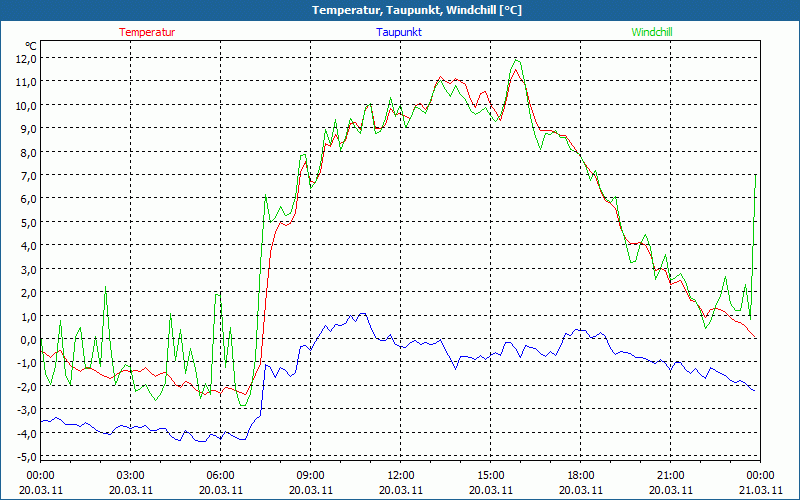800x500 pixels.
Task: Click the 4,0 y-axis value
Action: (29, 246)
